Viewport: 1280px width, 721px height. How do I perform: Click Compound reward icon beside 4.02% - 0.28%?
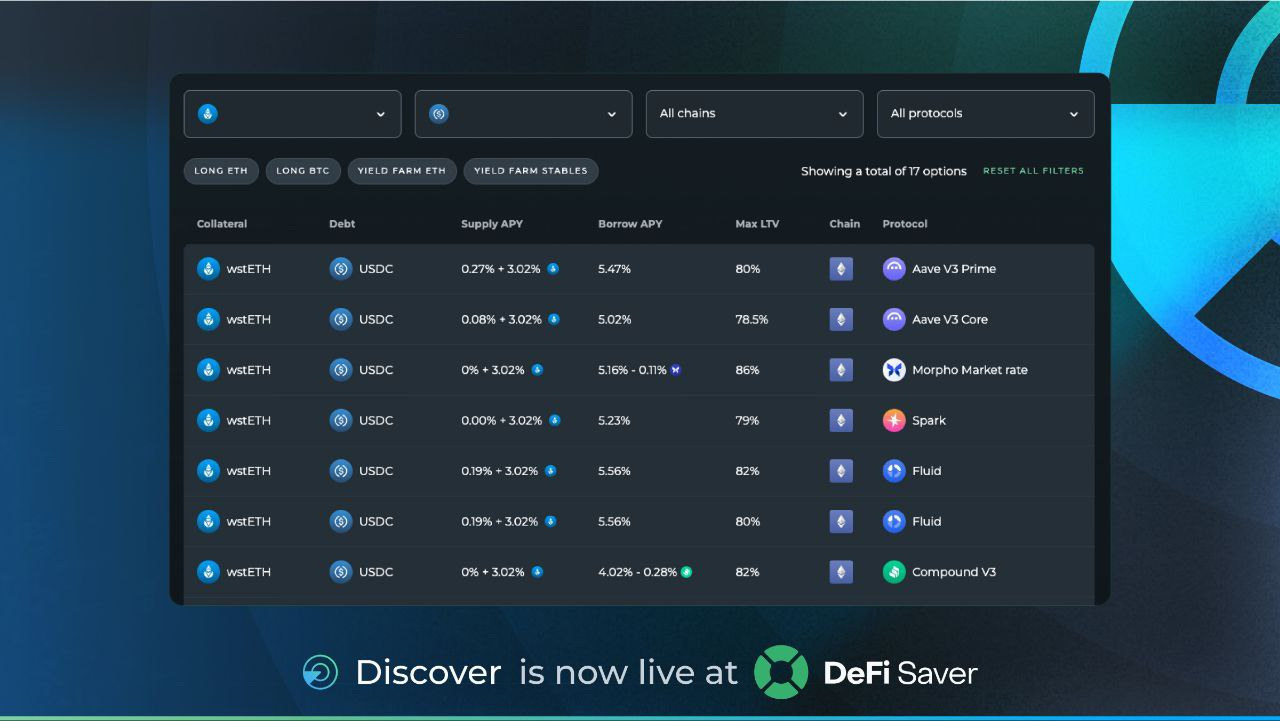coord(686,572)
